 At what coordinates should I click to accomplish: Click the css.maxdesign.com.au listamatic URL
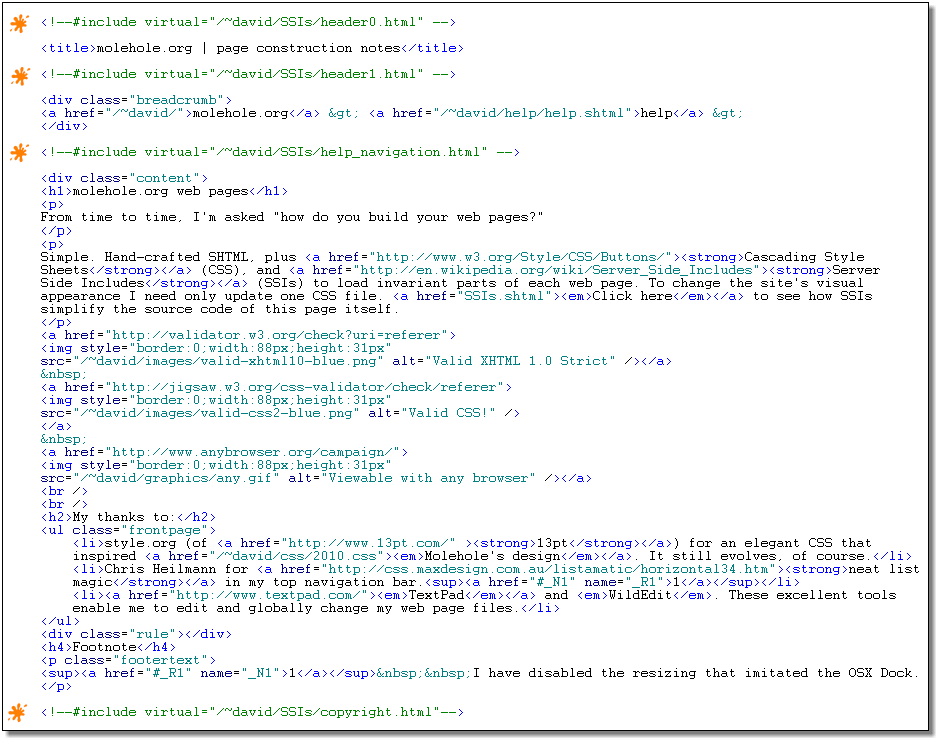click(x=549, y=569)
